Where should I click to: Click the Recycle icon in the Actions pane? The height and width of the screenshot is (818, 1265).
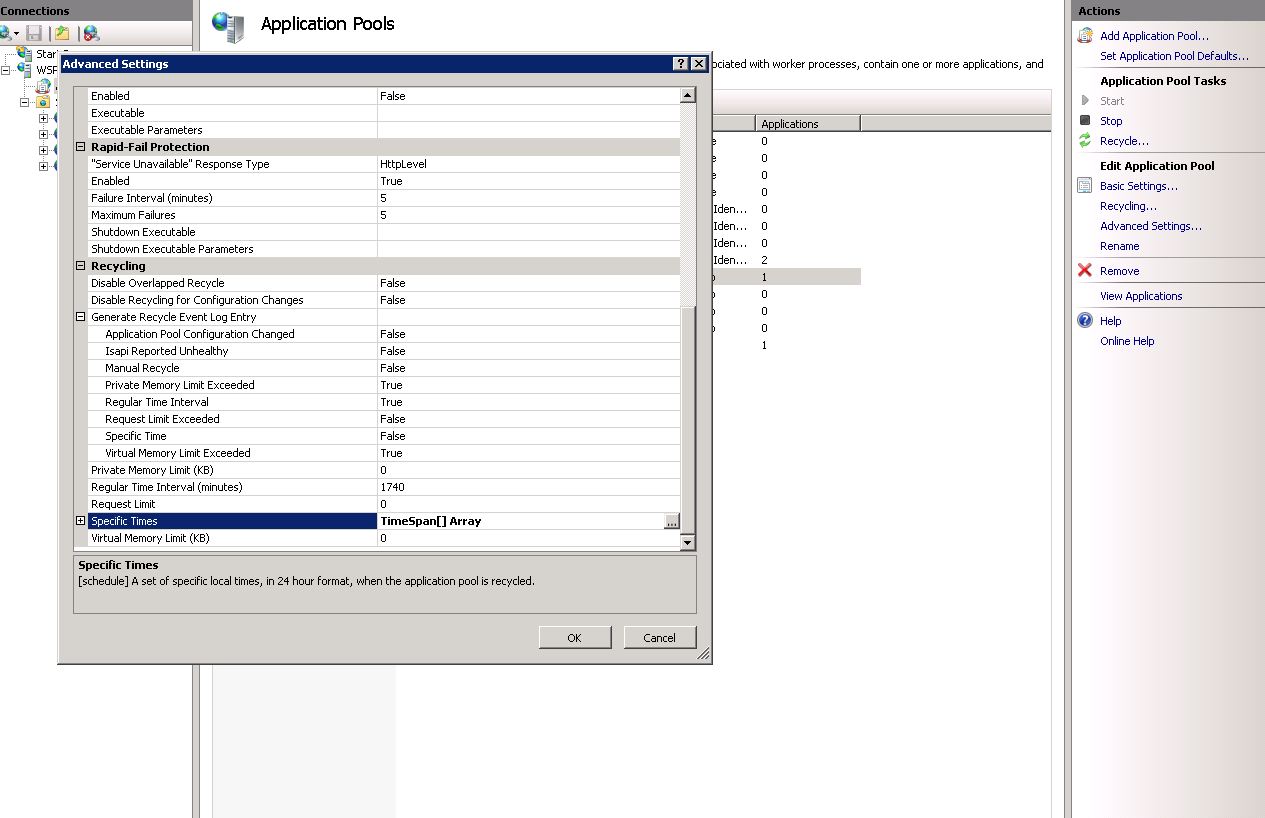pos(1086,140)
